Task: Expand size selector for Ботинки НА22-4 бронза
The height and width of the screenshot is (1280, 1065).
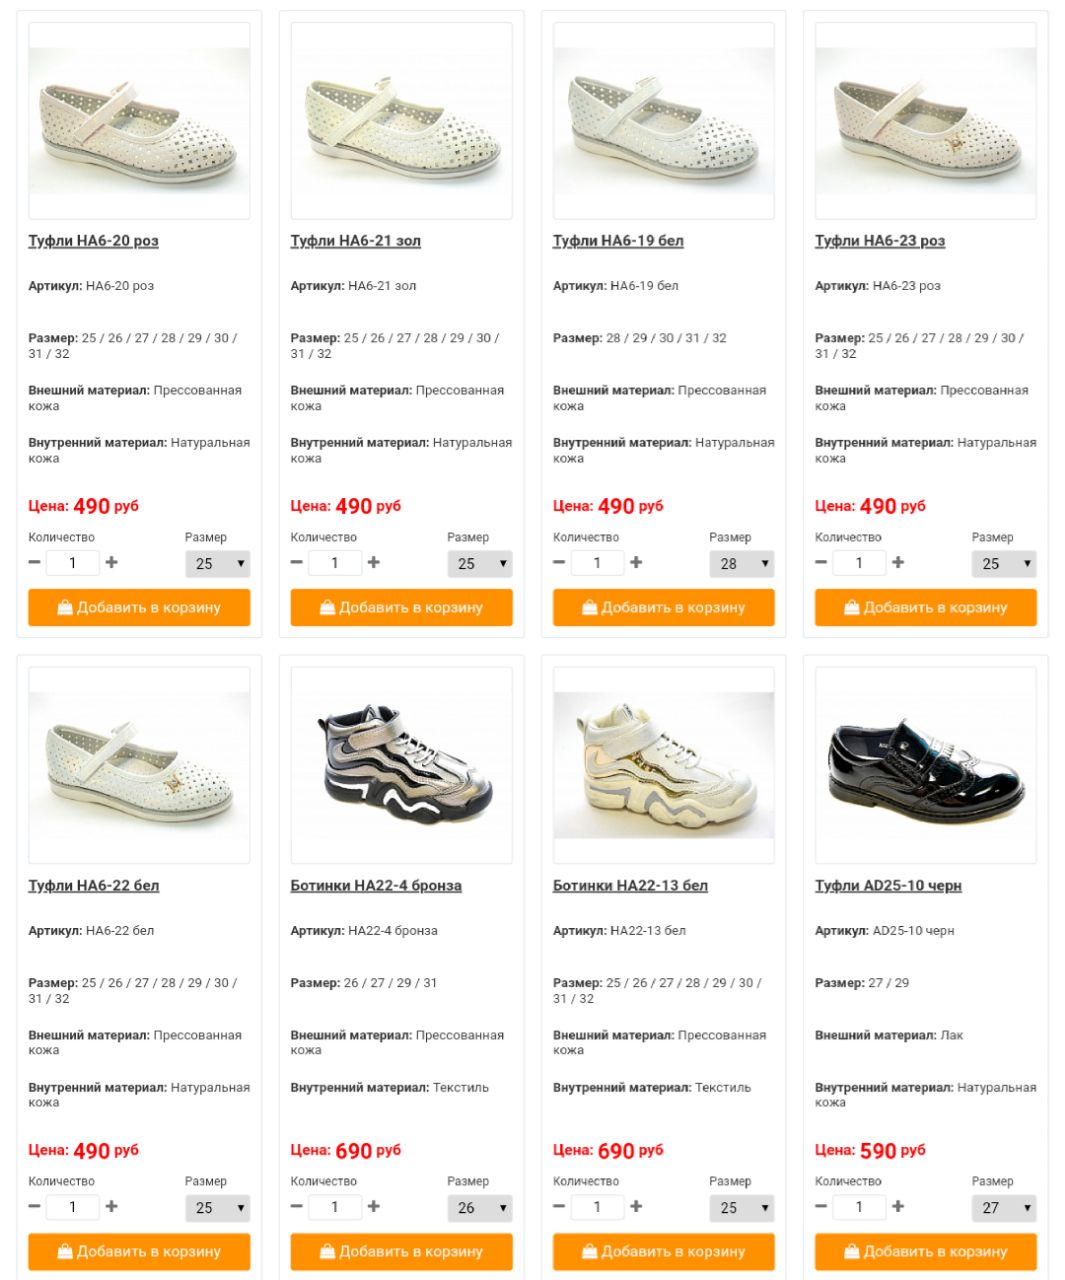Action: pyautogui.click(x=480, y=1208)
